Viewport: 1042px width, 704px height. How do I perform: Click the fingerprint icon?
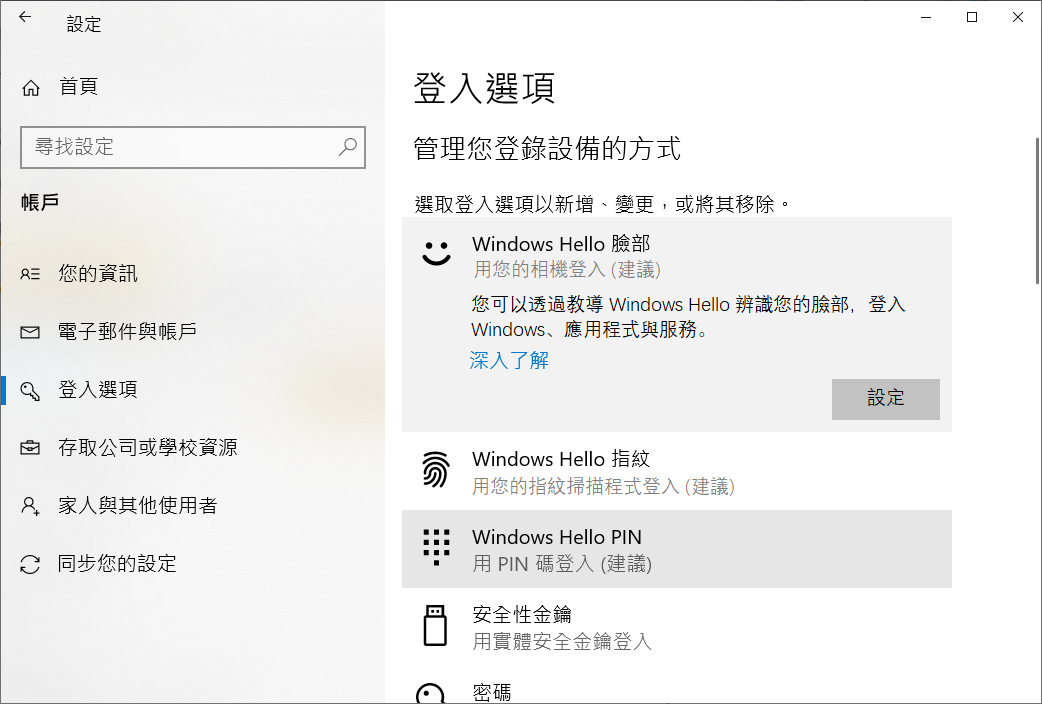pyautogui.click(x=436, y=469)
